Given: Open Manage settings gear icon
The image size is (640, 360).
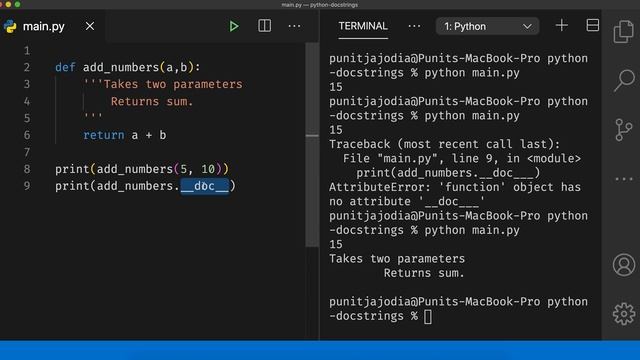Looking at the screenshot, I should click(x=624, y=313).
